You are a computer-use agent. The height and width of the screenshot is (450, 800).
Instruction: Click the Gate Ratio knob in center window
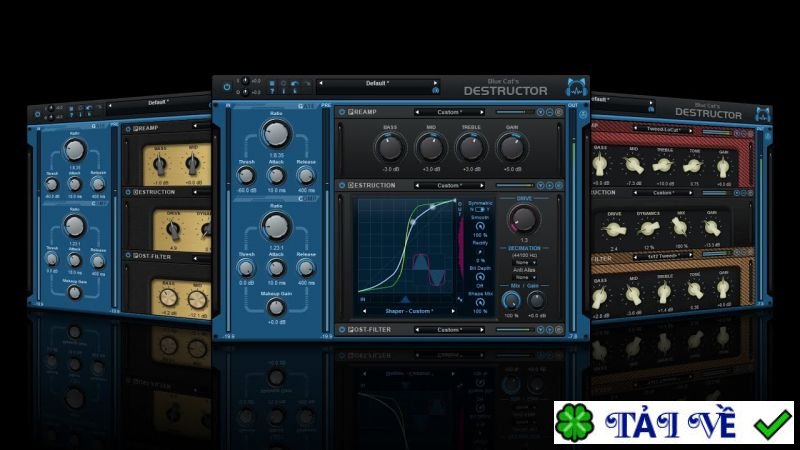coord(276,134)
